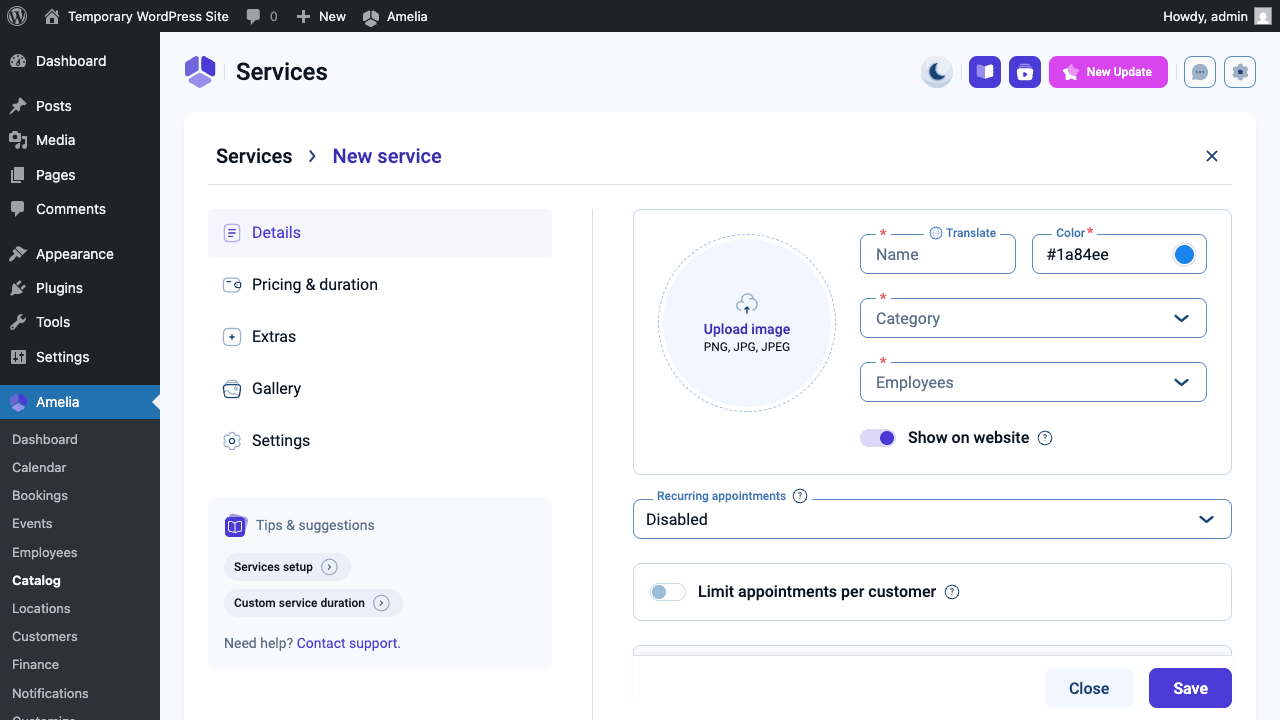
Task: Click the Translate globe icon
Action: click(936, 233)
